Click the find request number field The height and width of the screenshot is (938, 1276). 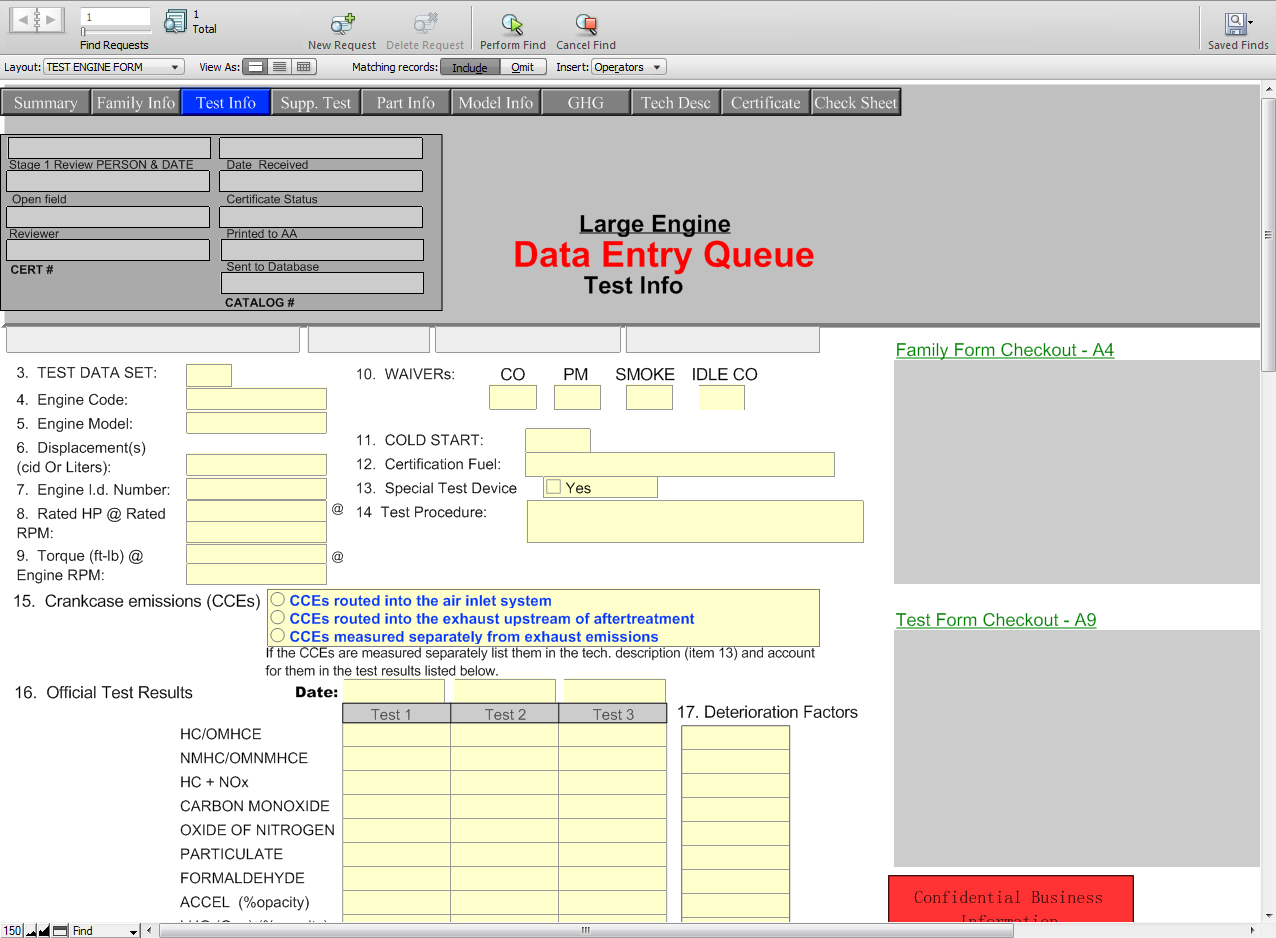115,17
